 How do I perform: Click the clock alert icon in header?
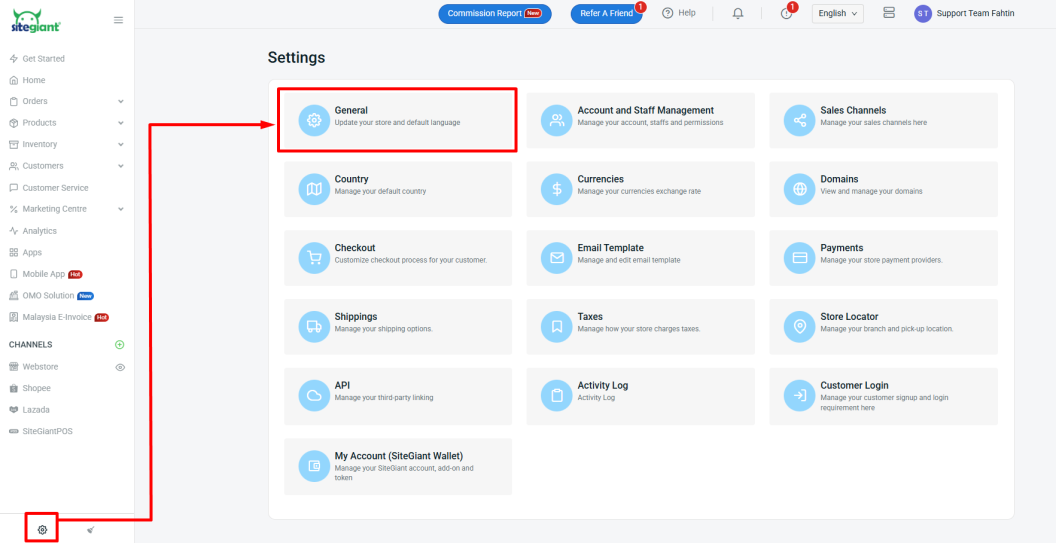point(786,14)
